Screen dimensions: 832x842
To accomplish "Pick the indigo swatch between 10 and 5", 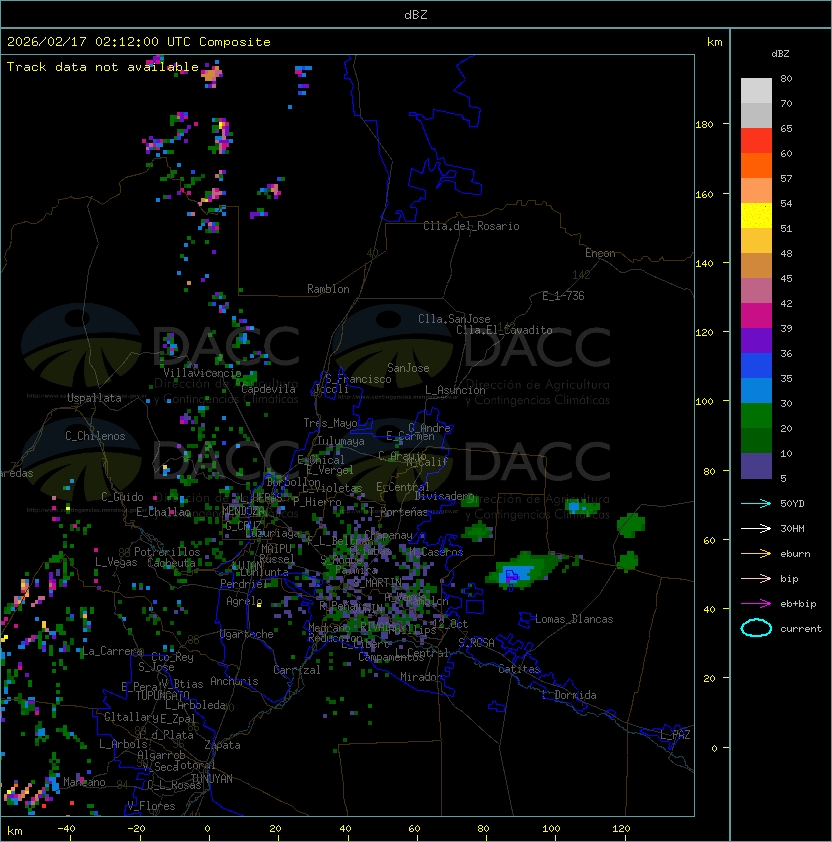I will coord(756,465).
